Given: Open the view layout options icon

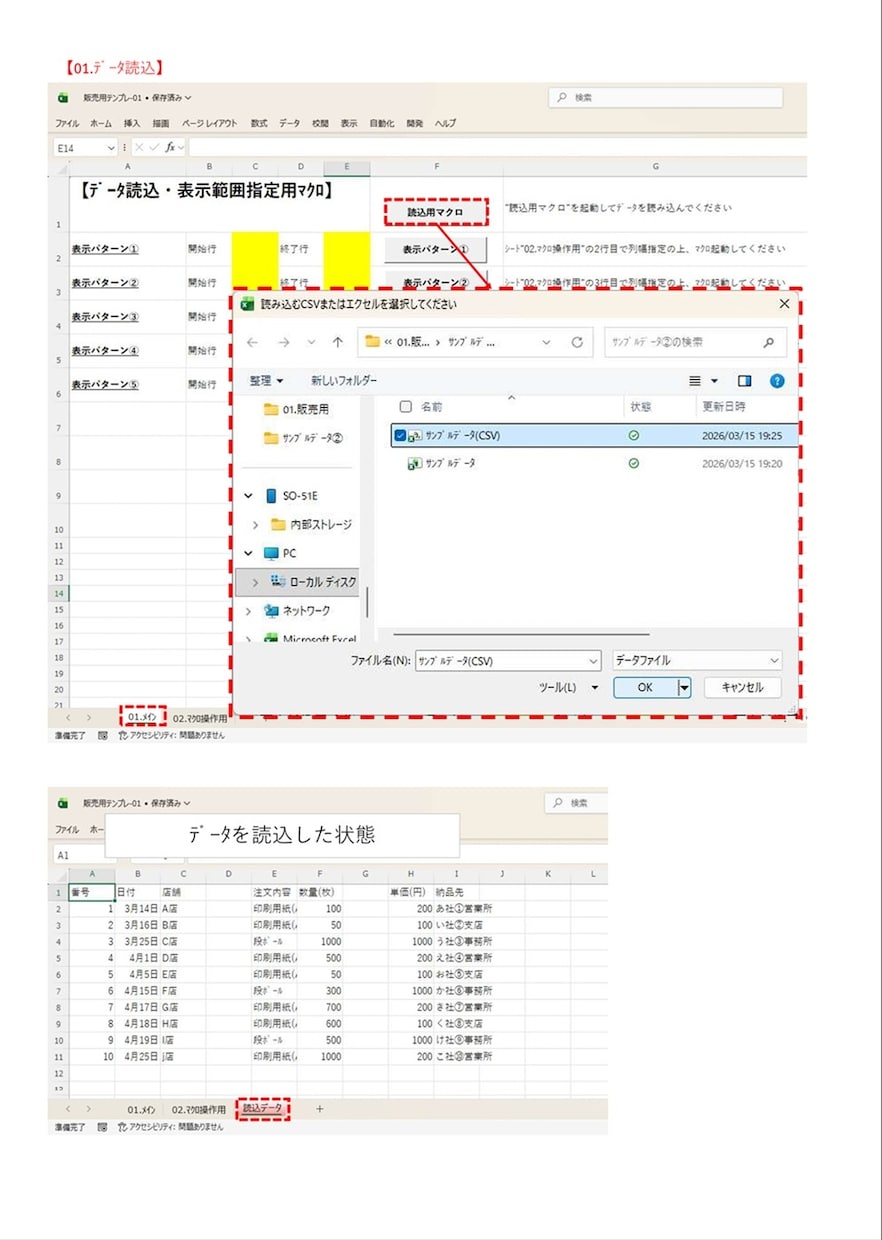Looking at the screenshot, I should (x=696, y=381).
